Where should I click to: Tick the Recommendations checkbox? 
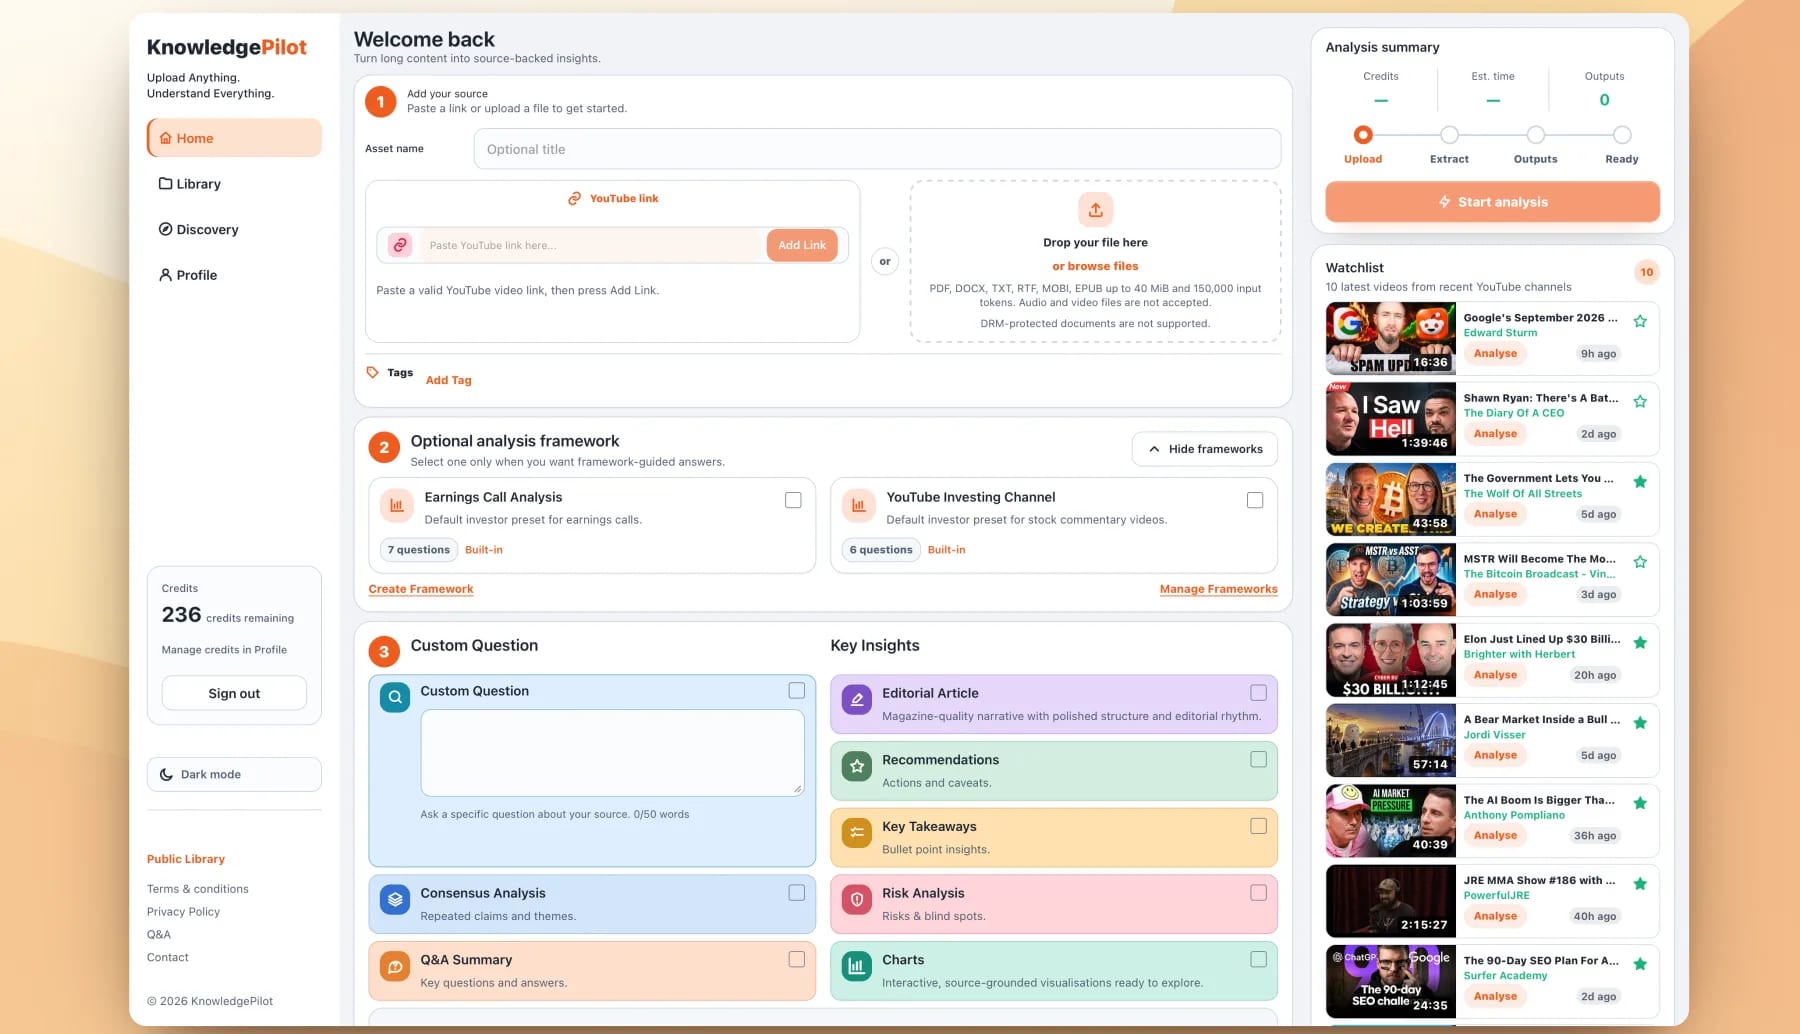(x=1258, y=759)
